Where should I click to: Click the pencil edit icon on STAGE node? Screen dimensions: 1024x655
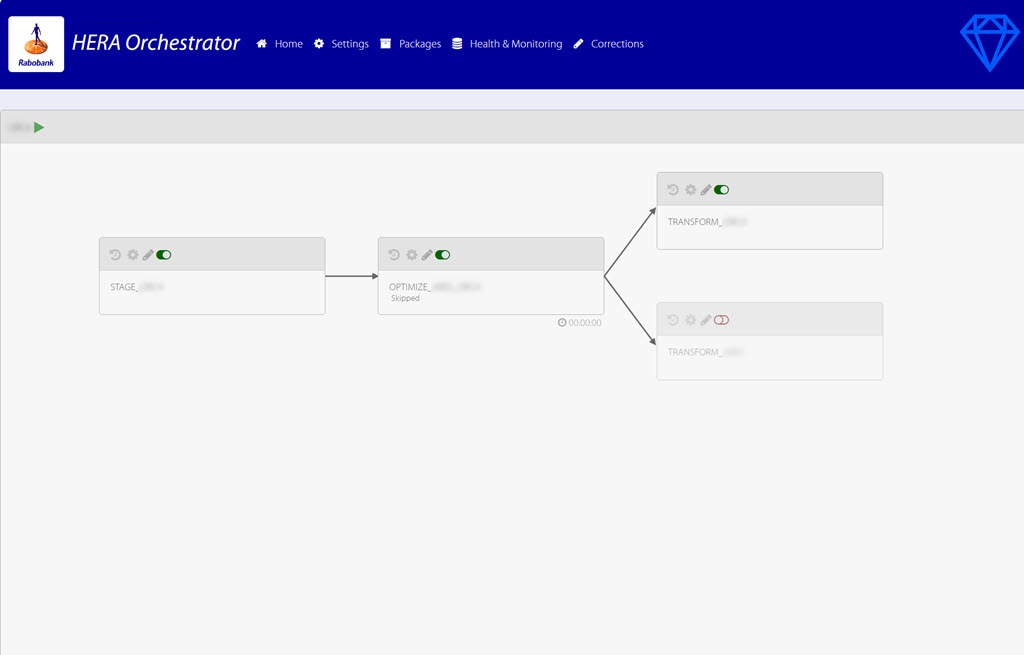pyautogui.click(x=148, y=254)
